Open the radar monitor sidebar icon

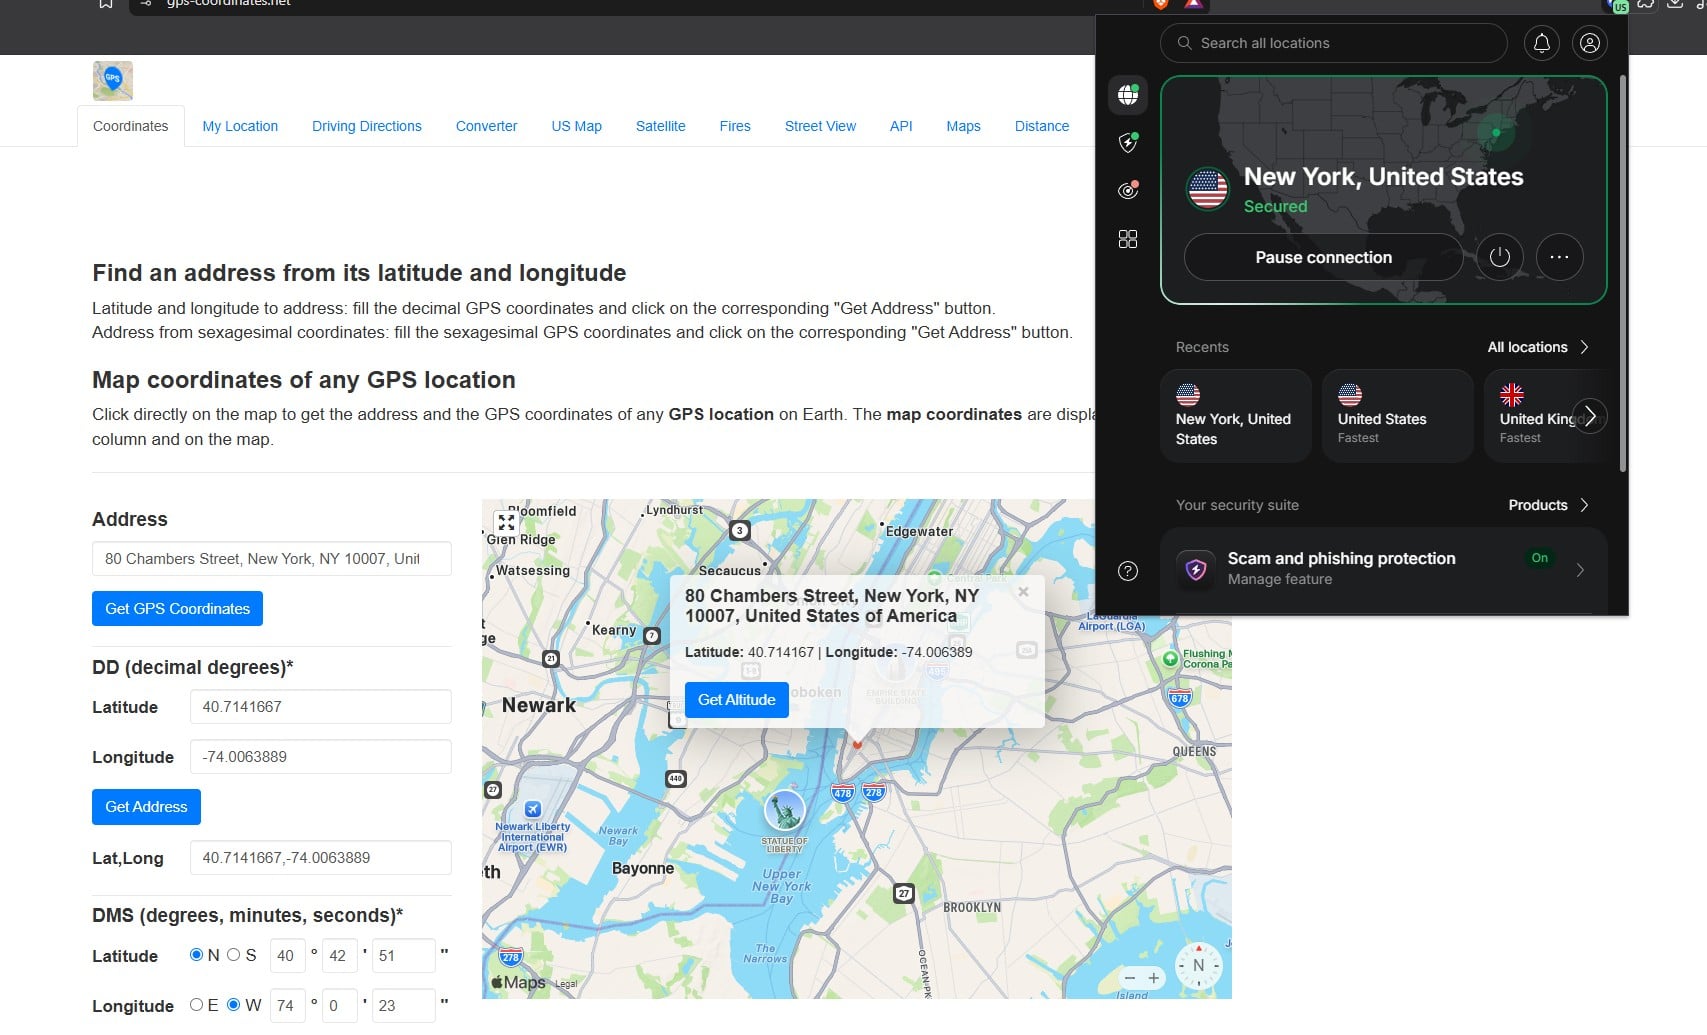pos(1128,190)
